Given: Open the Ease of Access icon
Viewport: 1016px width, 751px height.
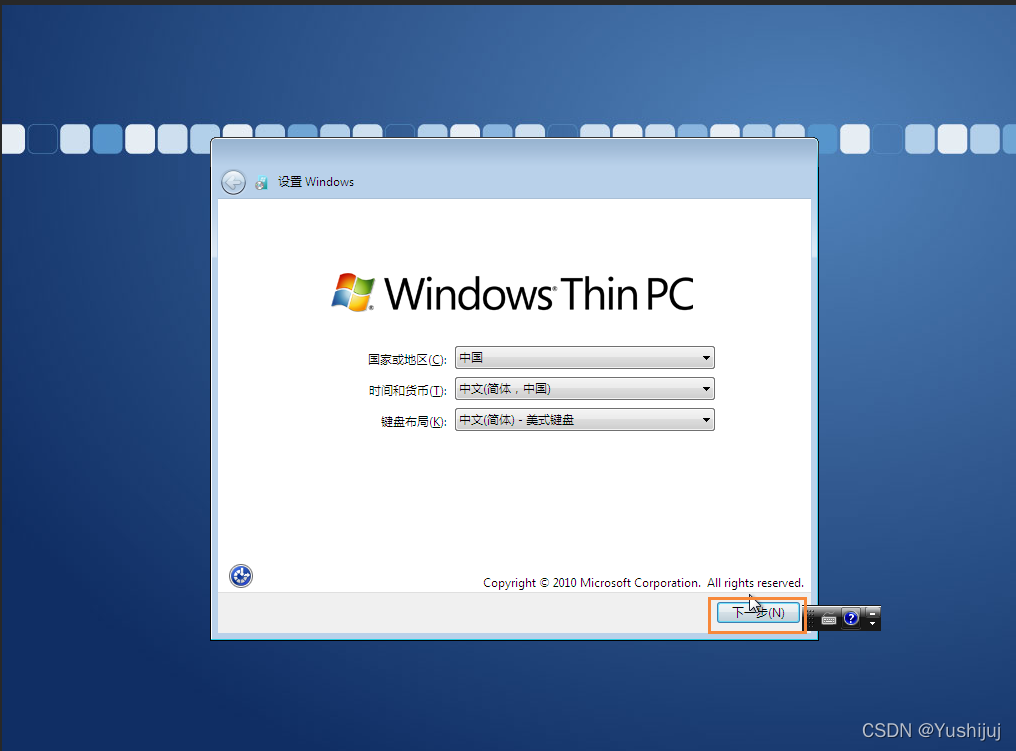Looking at the screenshot, I should [241, 575].
